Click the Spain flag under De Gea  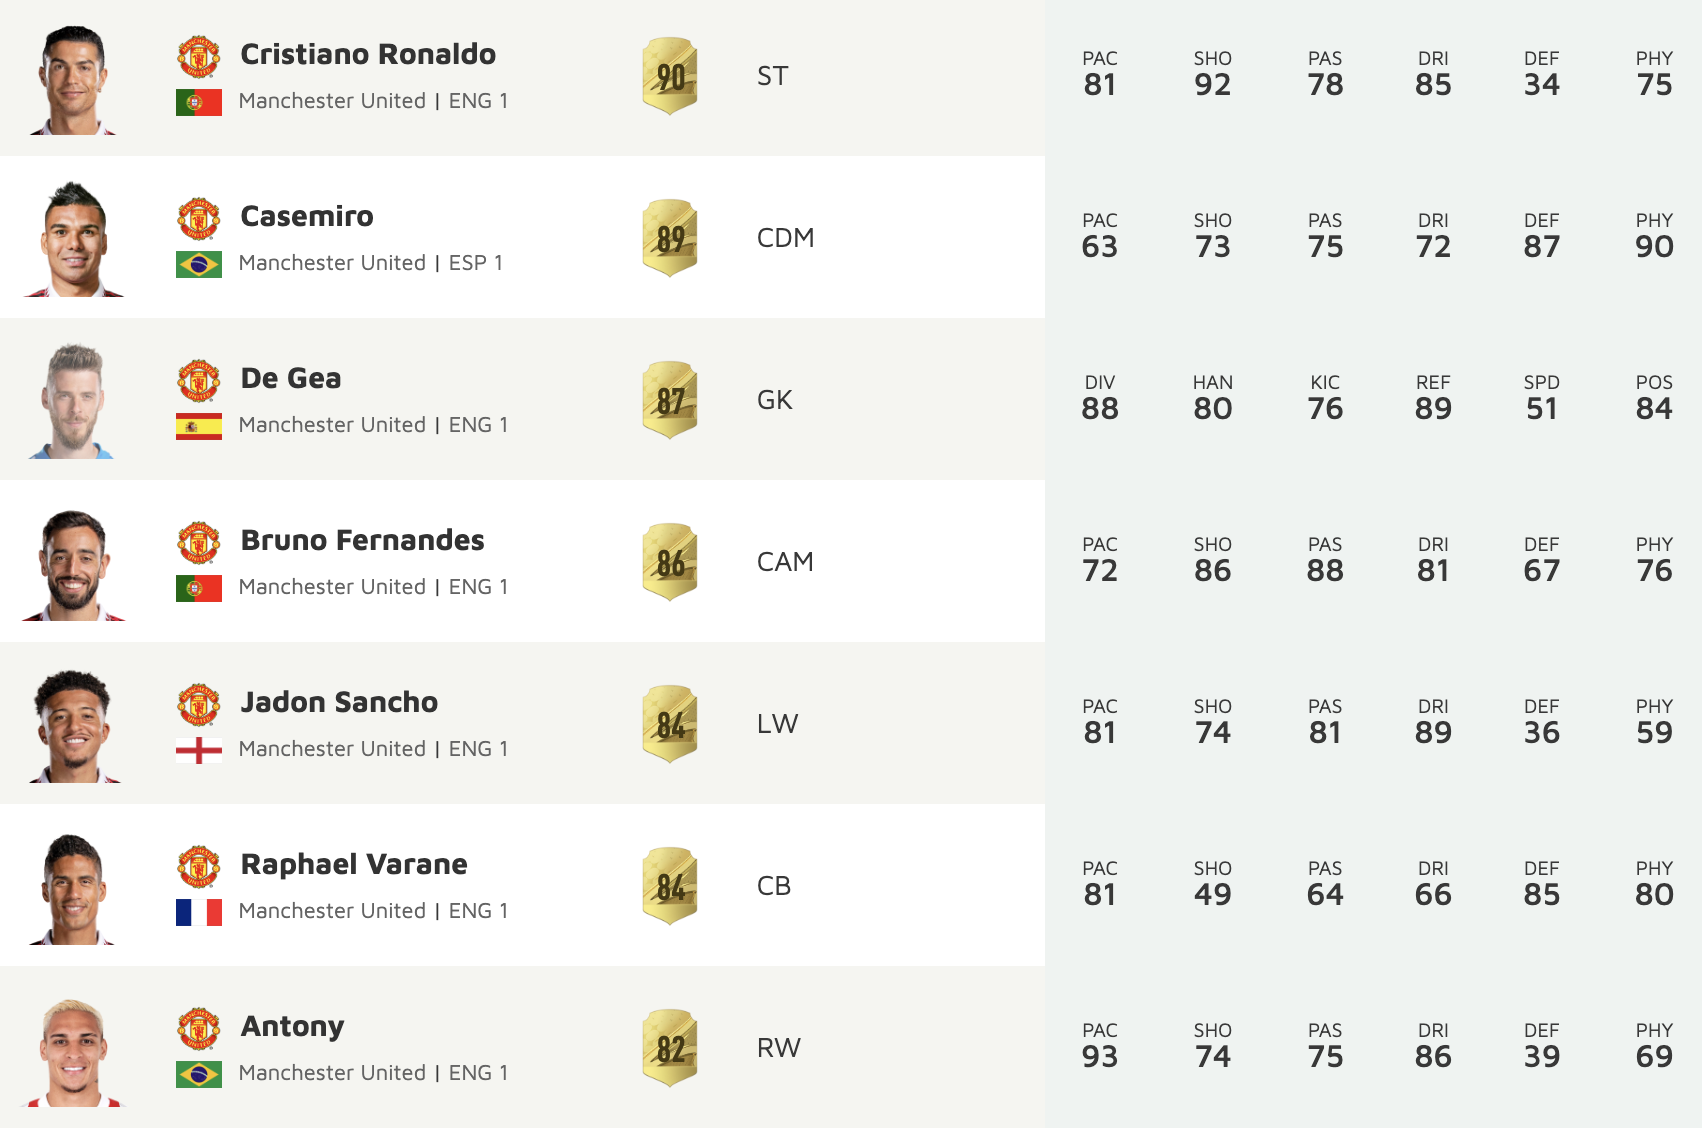pos(199,426)
